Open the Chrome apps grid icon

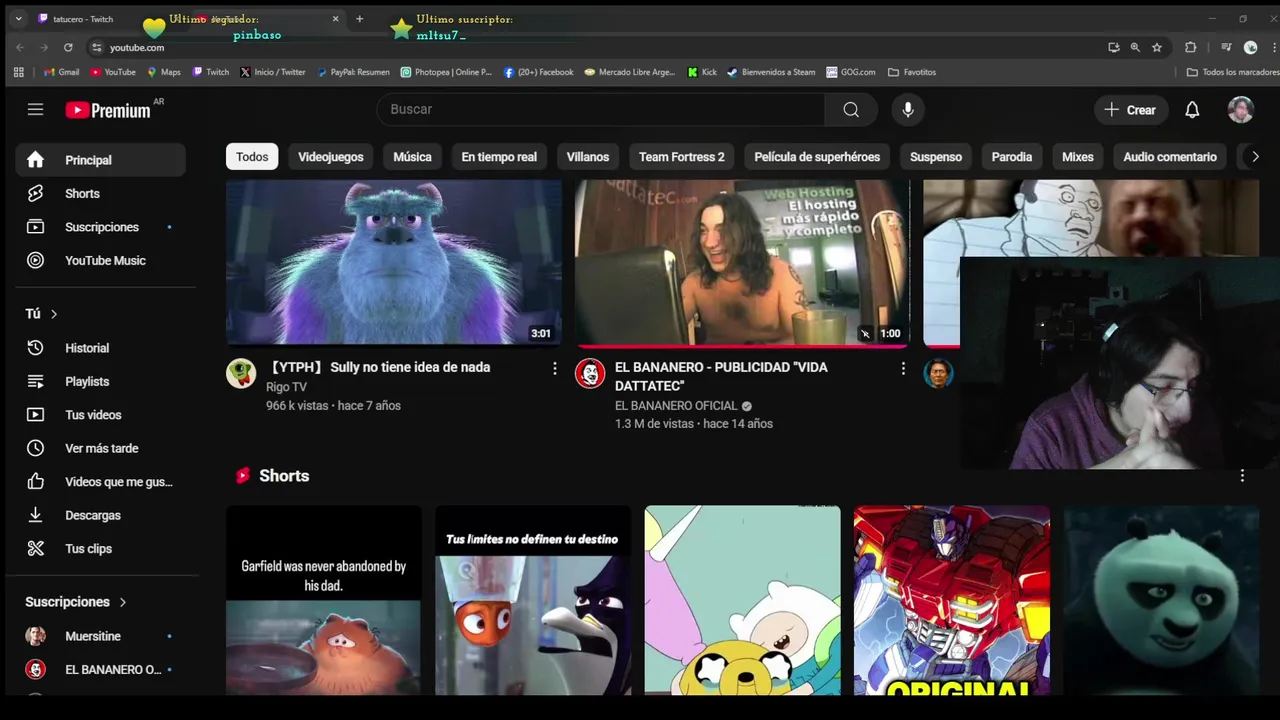[x=18, y=72]
